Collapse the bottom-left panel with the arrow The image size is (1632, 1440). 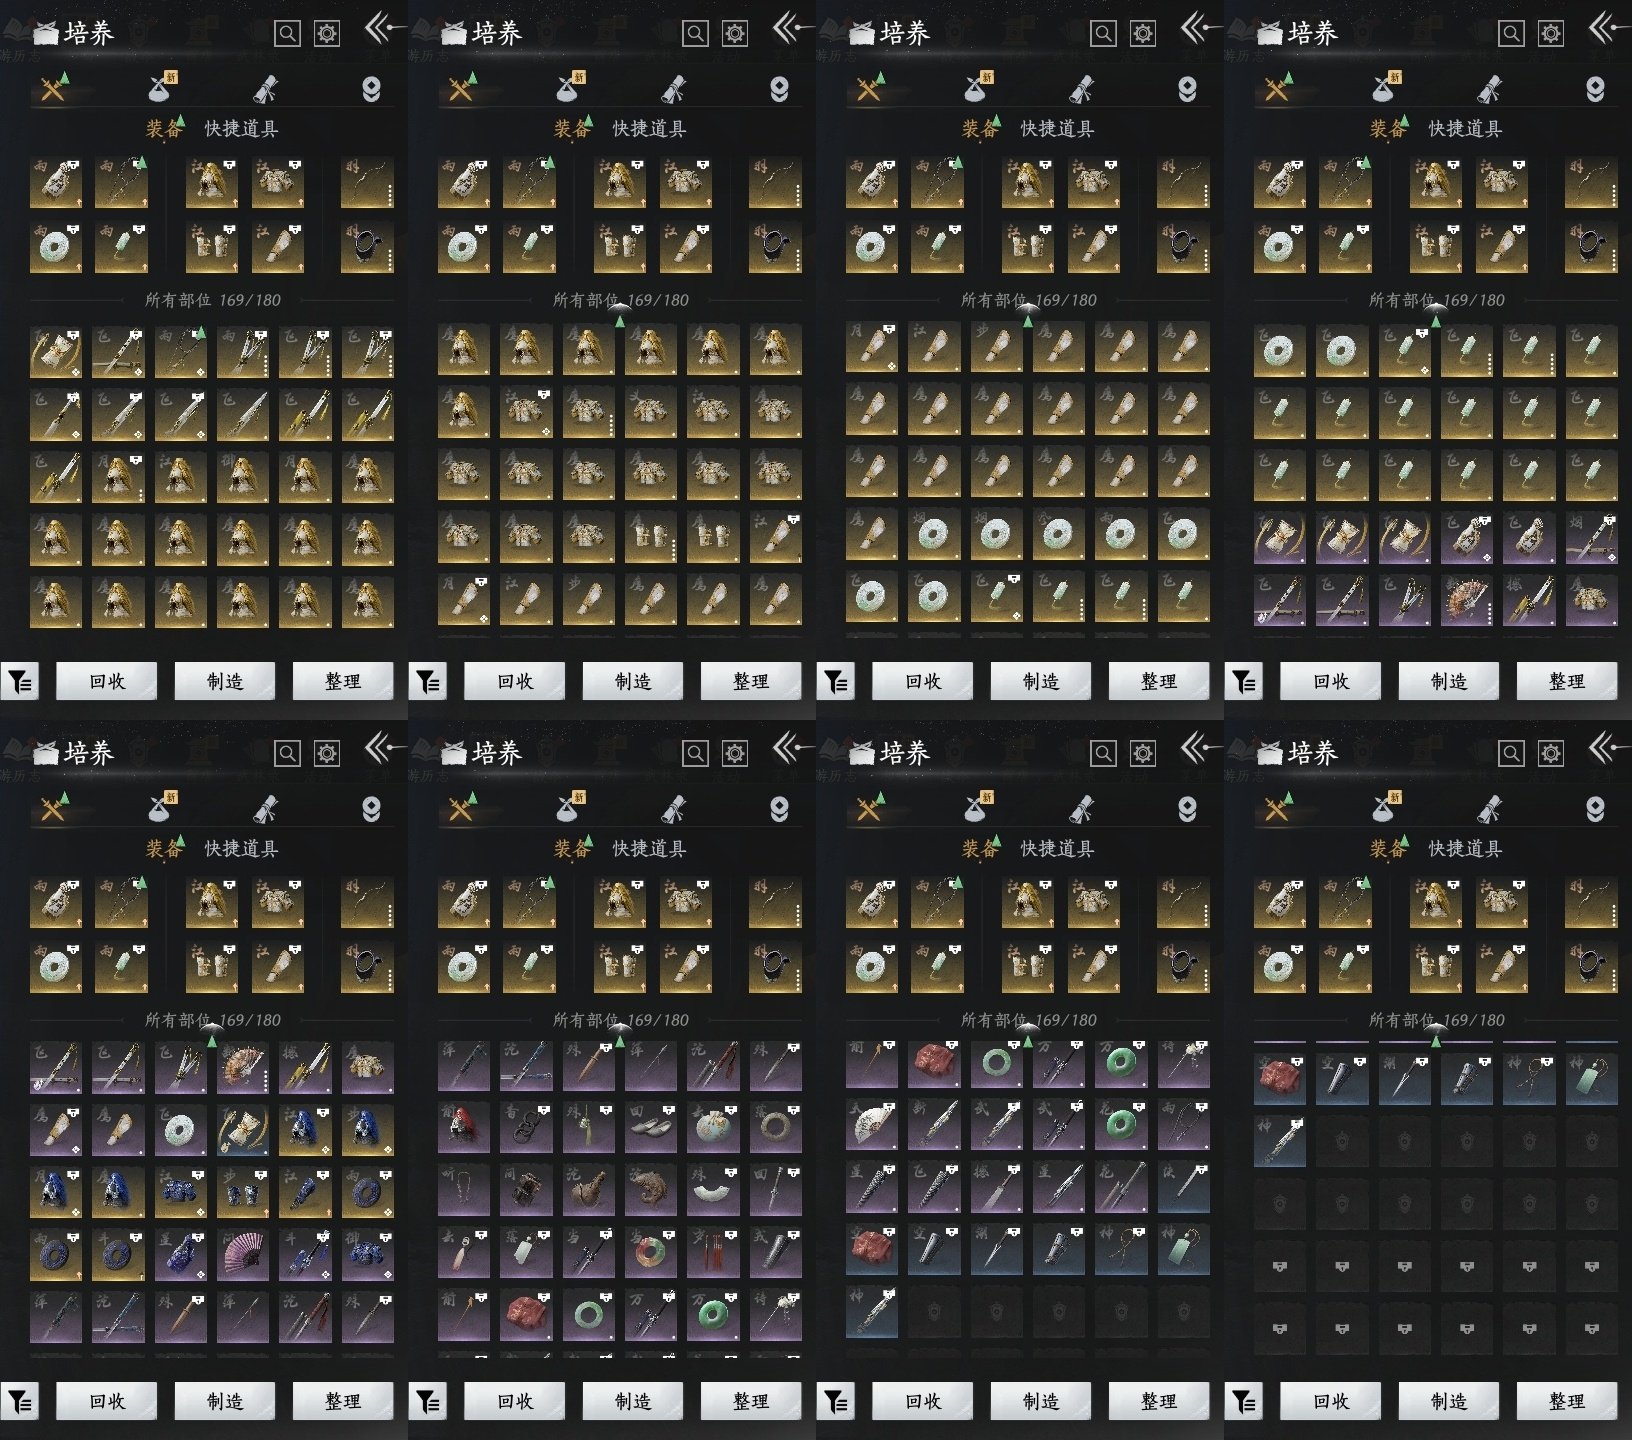[384, 748]
